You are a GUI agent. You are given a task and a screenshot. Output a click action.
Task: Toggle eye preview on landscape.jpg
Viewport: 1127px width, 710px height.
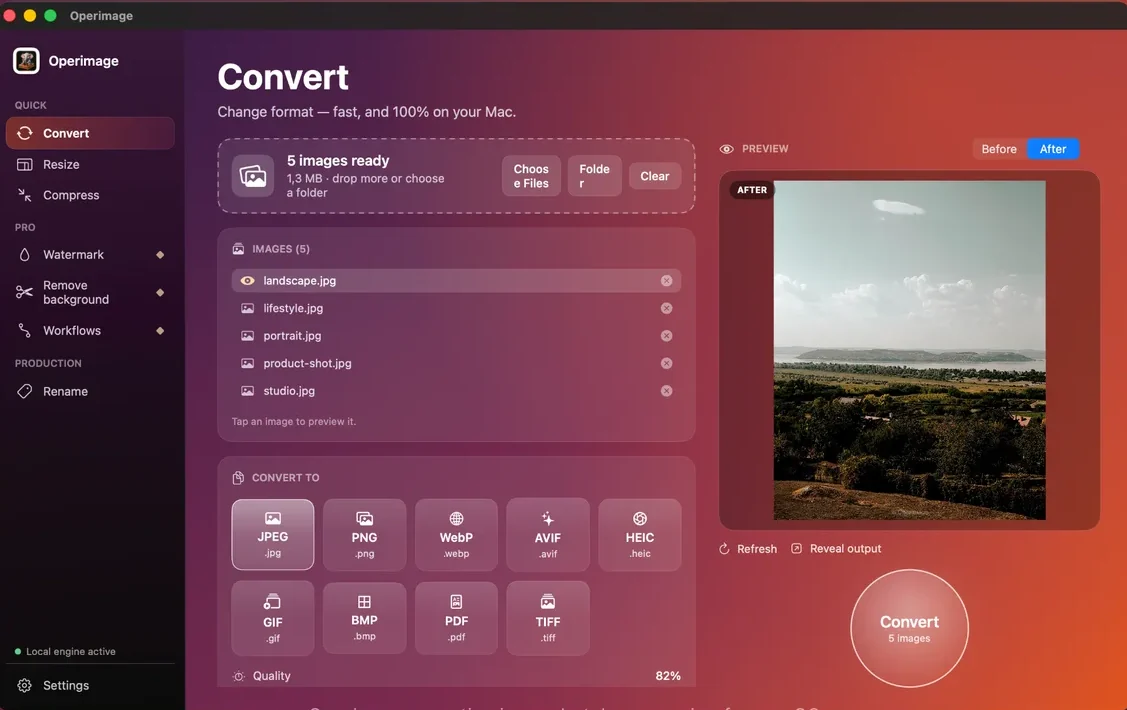point(247,281)
